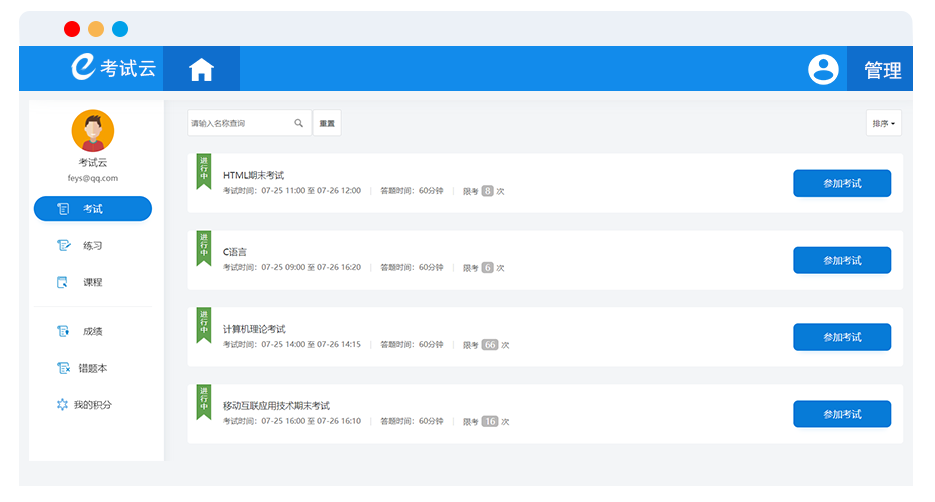Click the 错题本 icon in sidebar

pyautogui.click(x=63, y=368)
